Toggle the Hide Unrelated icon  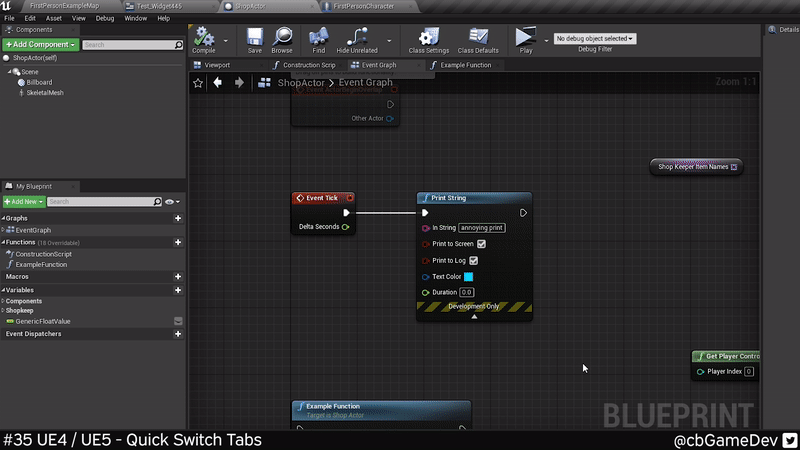pyautogui.click(x=357, y=38)
